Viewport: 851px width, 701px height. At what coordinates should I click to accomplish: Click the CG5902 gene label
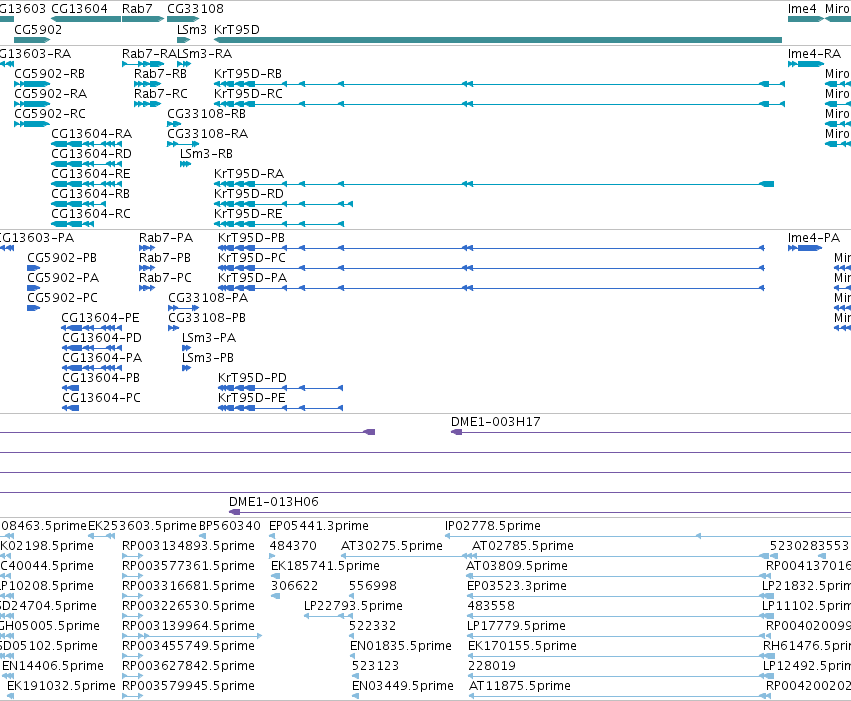point(38,29)
